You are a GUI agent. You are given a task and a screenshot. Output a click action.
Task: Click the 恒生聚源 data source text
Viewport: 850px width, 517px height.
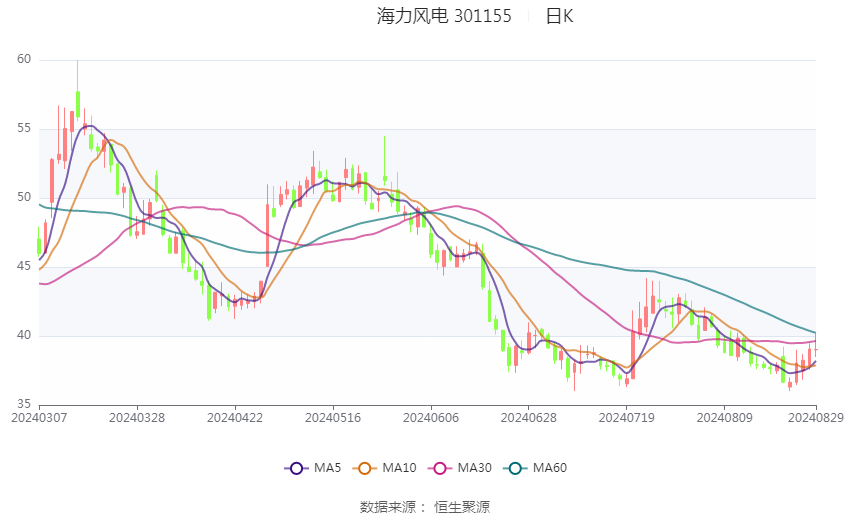click(462, 507)
